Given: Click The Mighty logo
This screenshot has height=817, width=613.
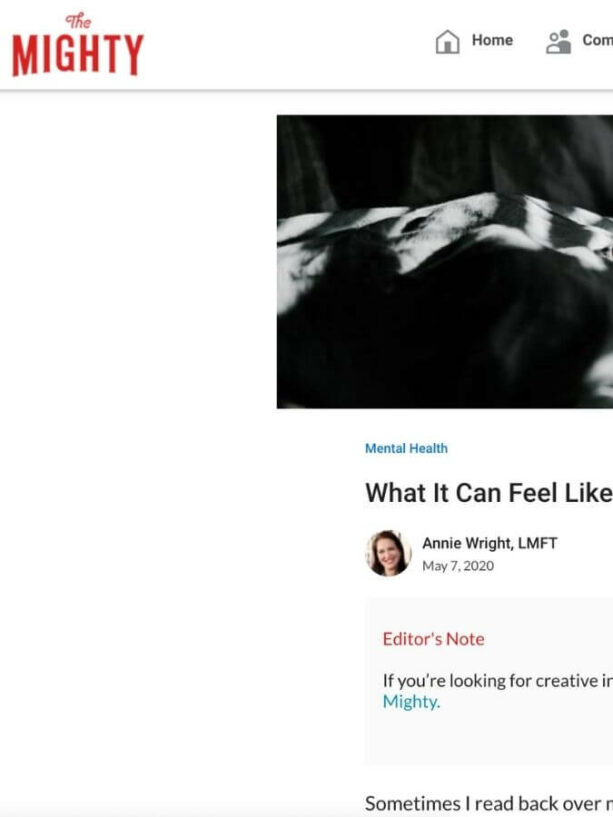Looking at the screenshot, I should [78, 45].
